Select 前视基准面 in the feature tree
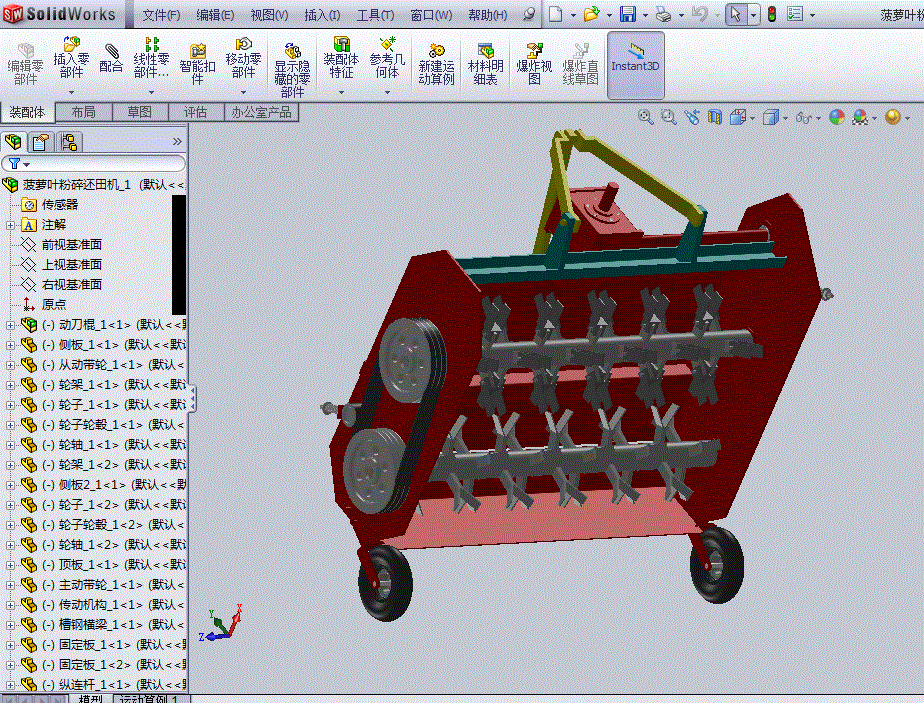 pyautogui.click(x=71, y=245)
